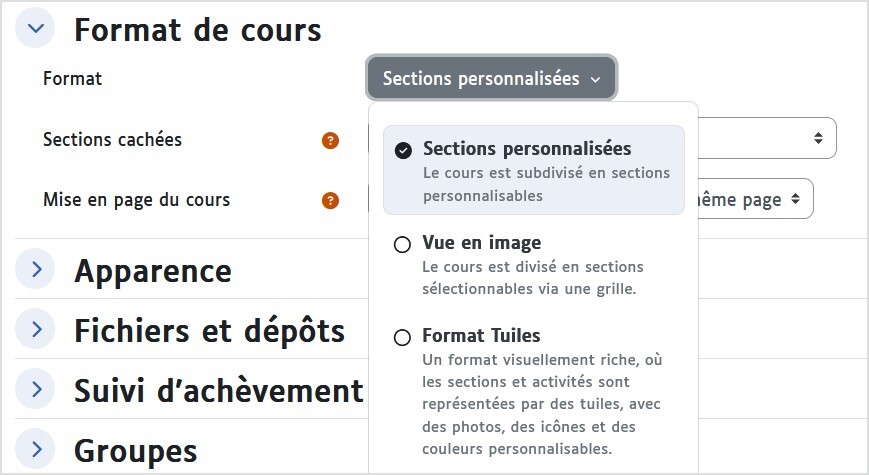Click the Groupes heading
This screenshot has width=869, height=475.
136,451
